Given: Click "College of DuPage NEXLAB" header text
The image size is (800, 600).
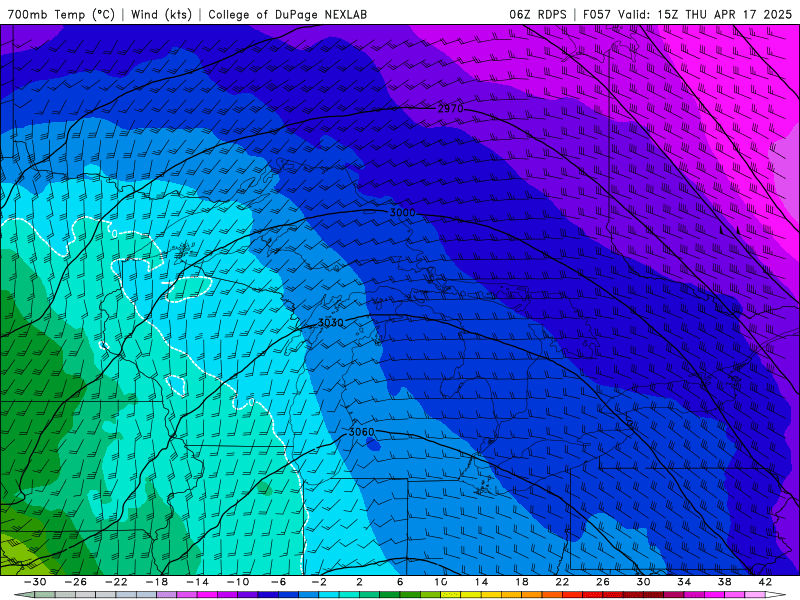Looking at the screenshot, I should coord(287,14).
